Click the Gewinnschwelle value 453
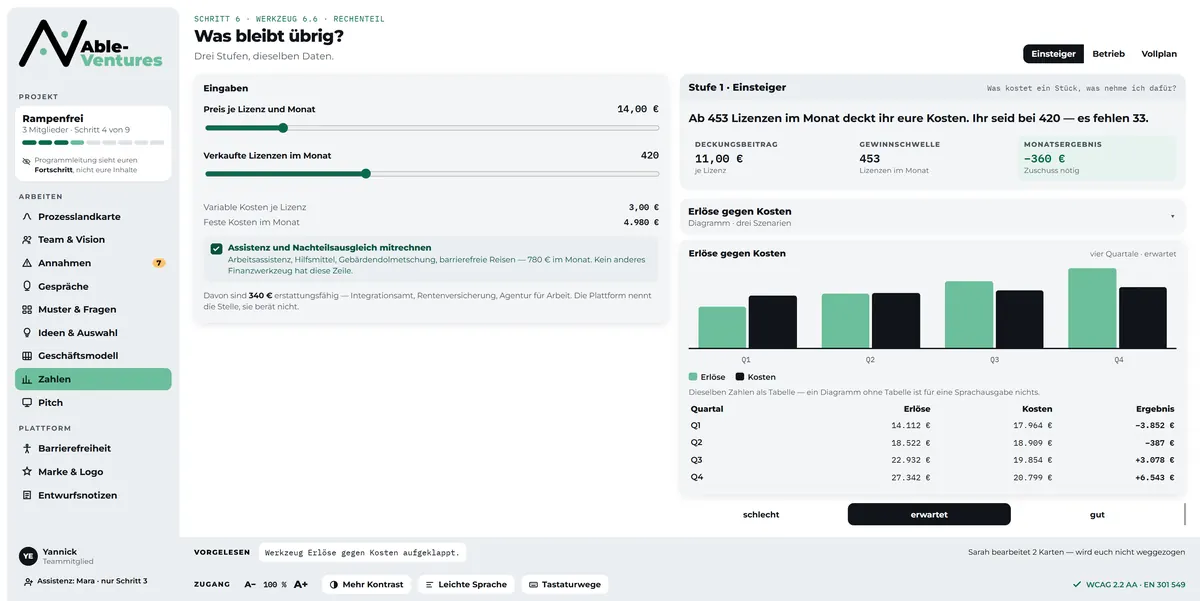The width and height of the screenshot is (1200, 601). click(x=869, y=158)
